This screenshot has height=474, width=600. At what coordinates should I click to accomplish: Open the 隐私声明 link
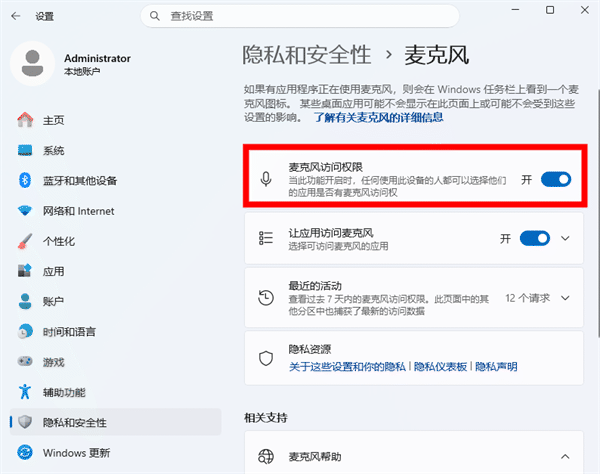[x=496, y=366]
